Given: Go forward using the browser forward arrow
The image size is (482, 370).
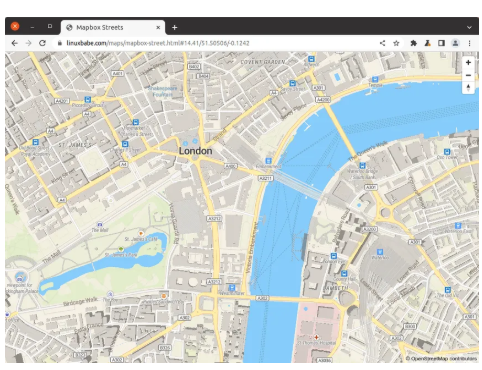Looking at the screenshot, I should click(x=28, y=43).
